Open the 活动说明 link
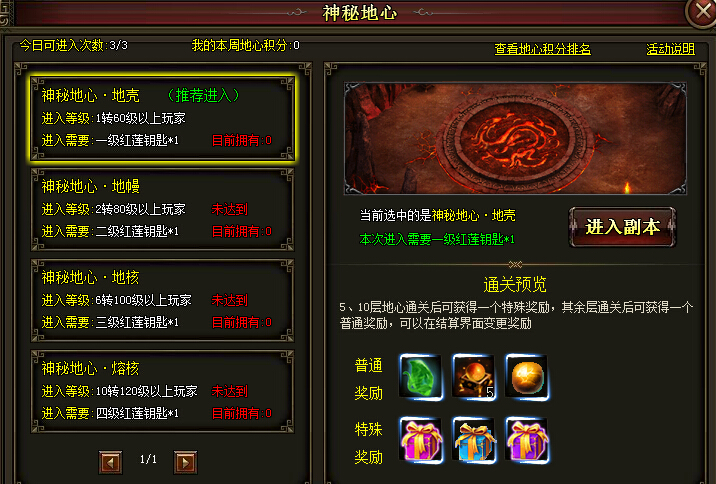This screenshot has width=716, height=484. pos(670,49)
